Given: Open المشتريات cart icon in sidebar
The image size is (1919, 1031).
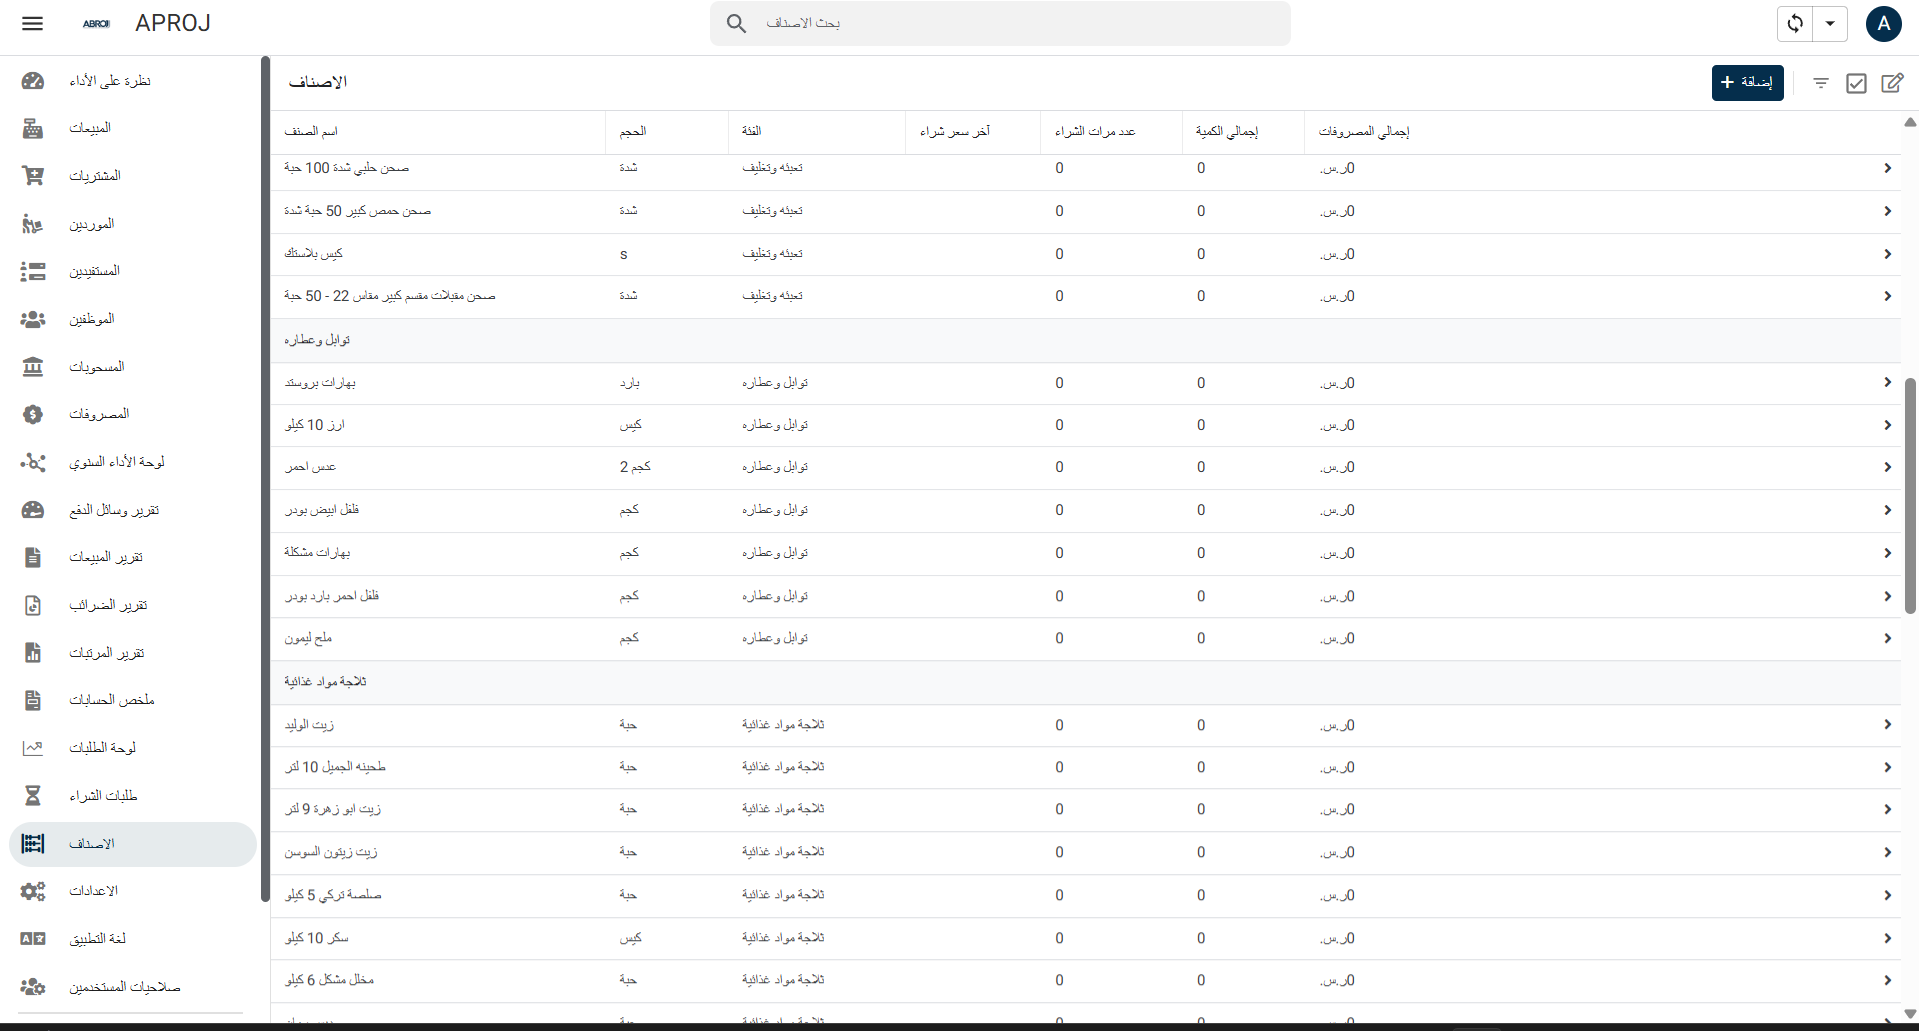Looking at the screenshot, I should pos(33,176).
